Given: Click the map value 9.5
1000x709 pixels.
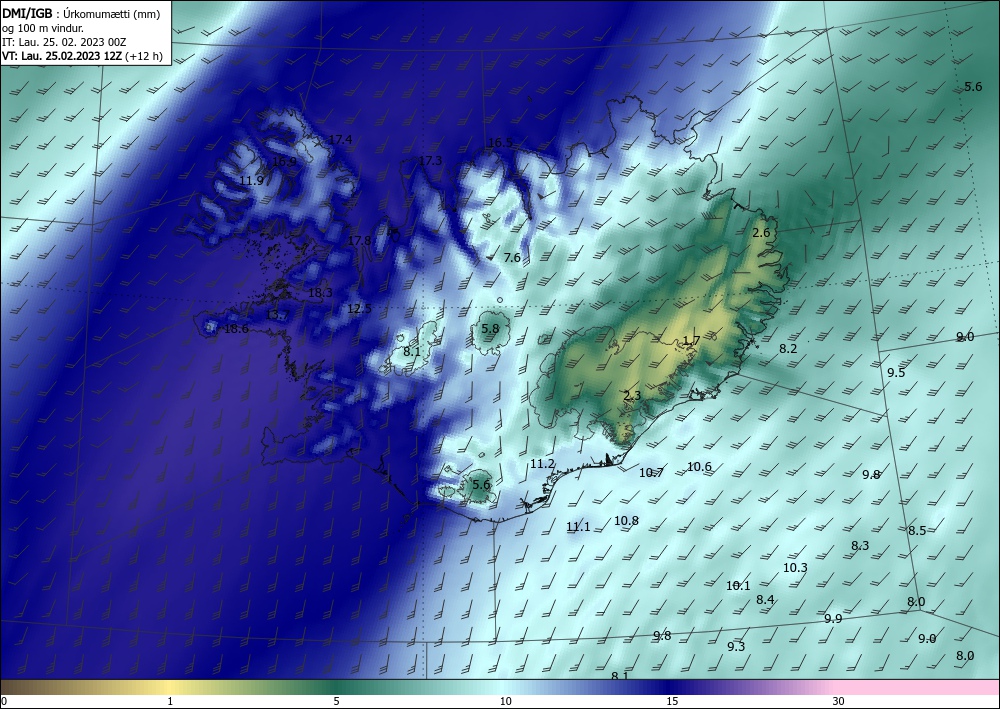Looking at the screenshot, I should [896, 373].
